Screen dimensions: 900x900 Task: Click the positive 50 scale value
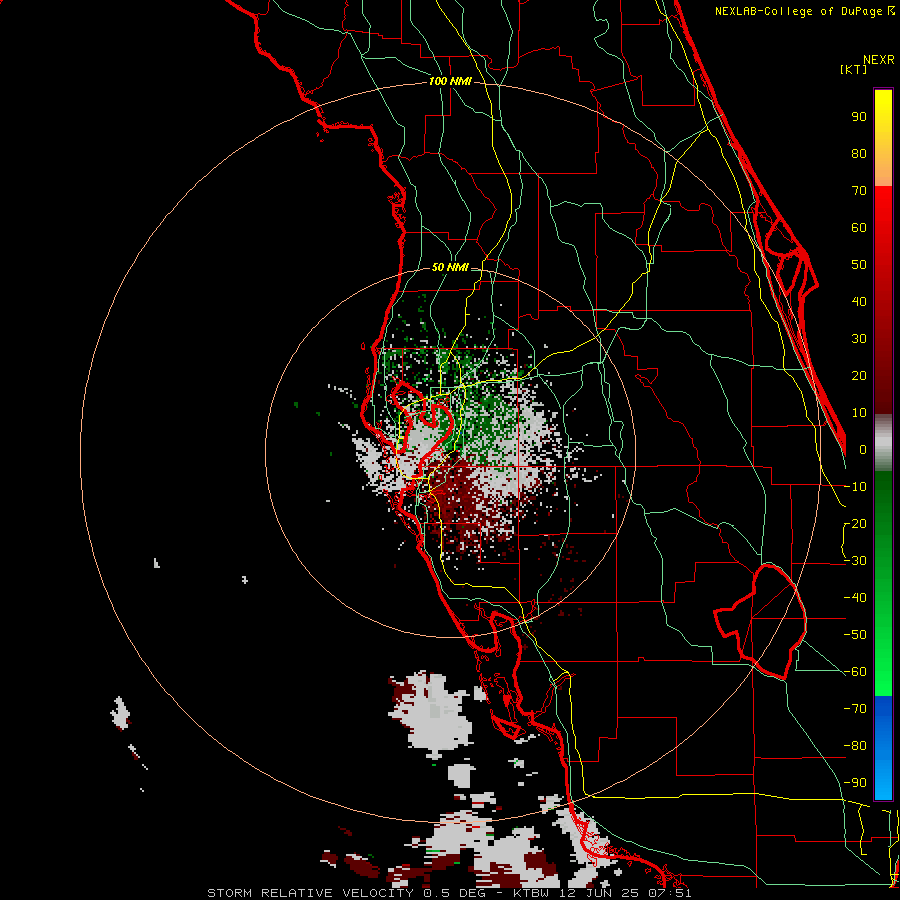859,265
